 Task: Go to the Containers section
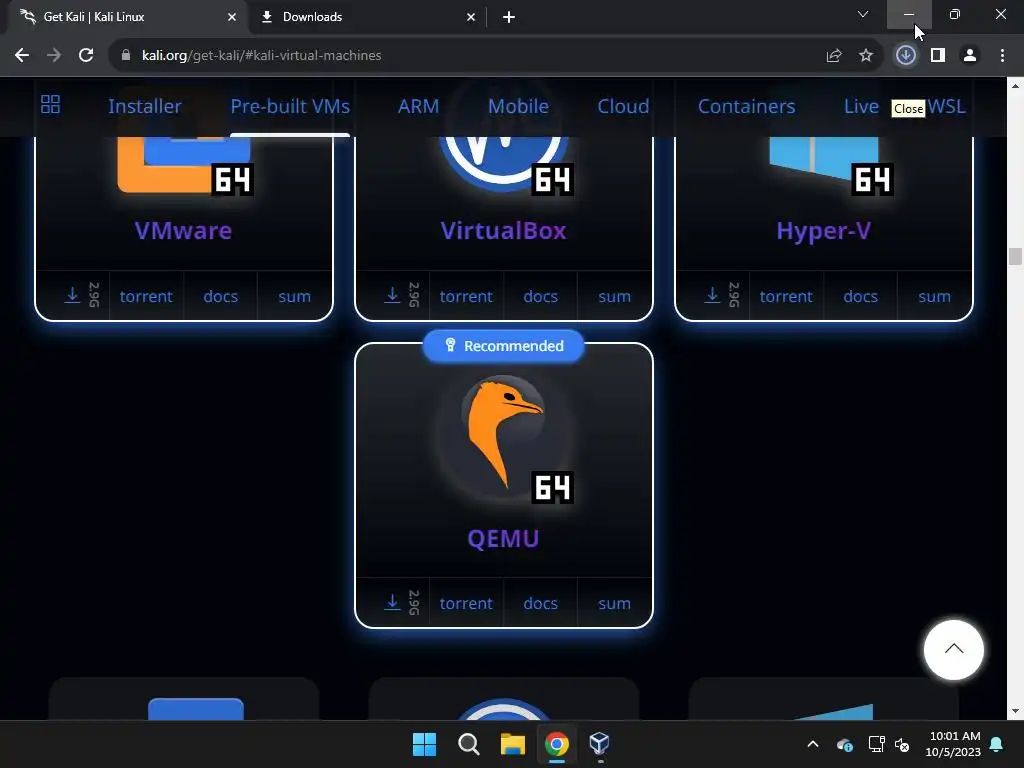click(x=746, y=106)
